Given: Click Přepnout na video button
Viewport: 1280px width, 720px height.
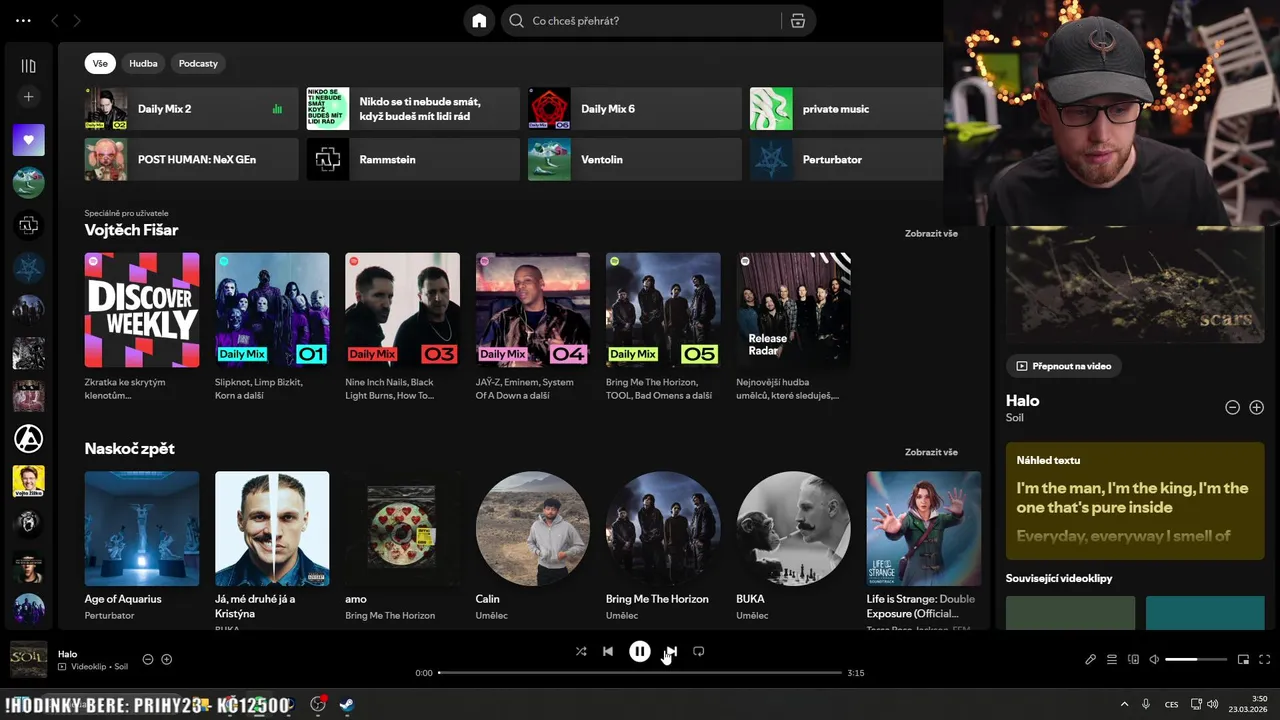Looking at the screenshot, I should [x=1064, y=366].
